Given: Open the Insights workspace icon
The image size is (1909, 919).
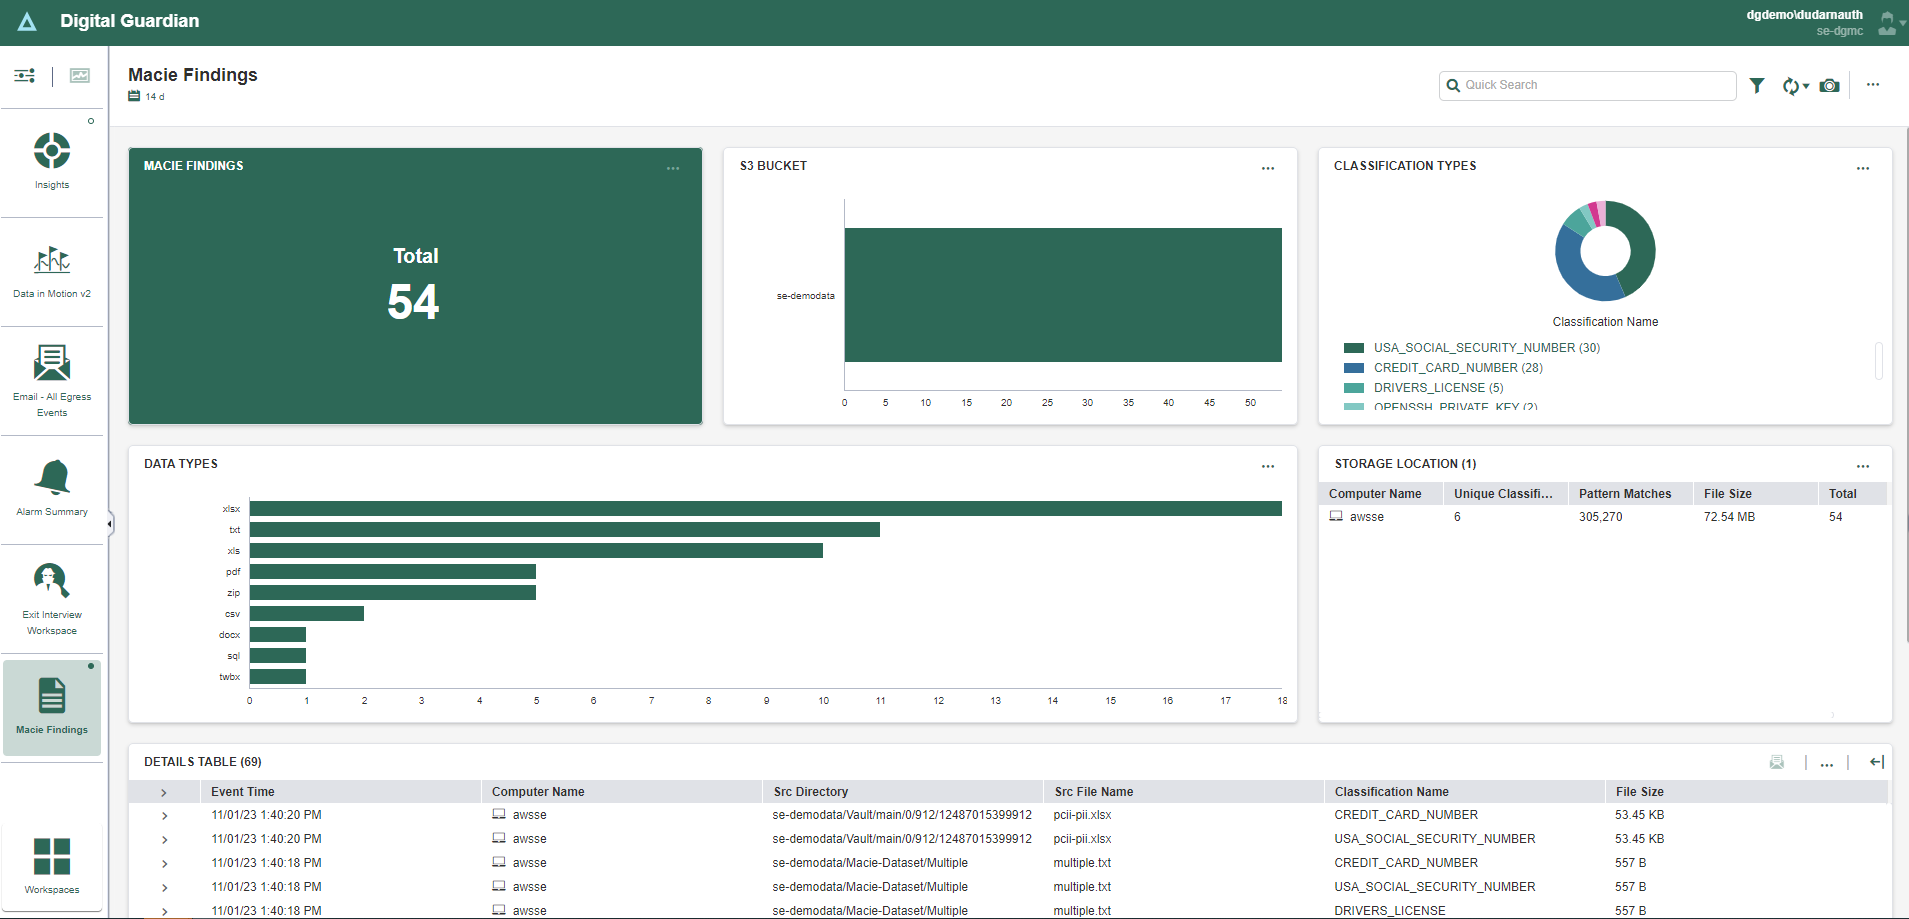Looking at the screenshot, I should [x=52, y=152].
